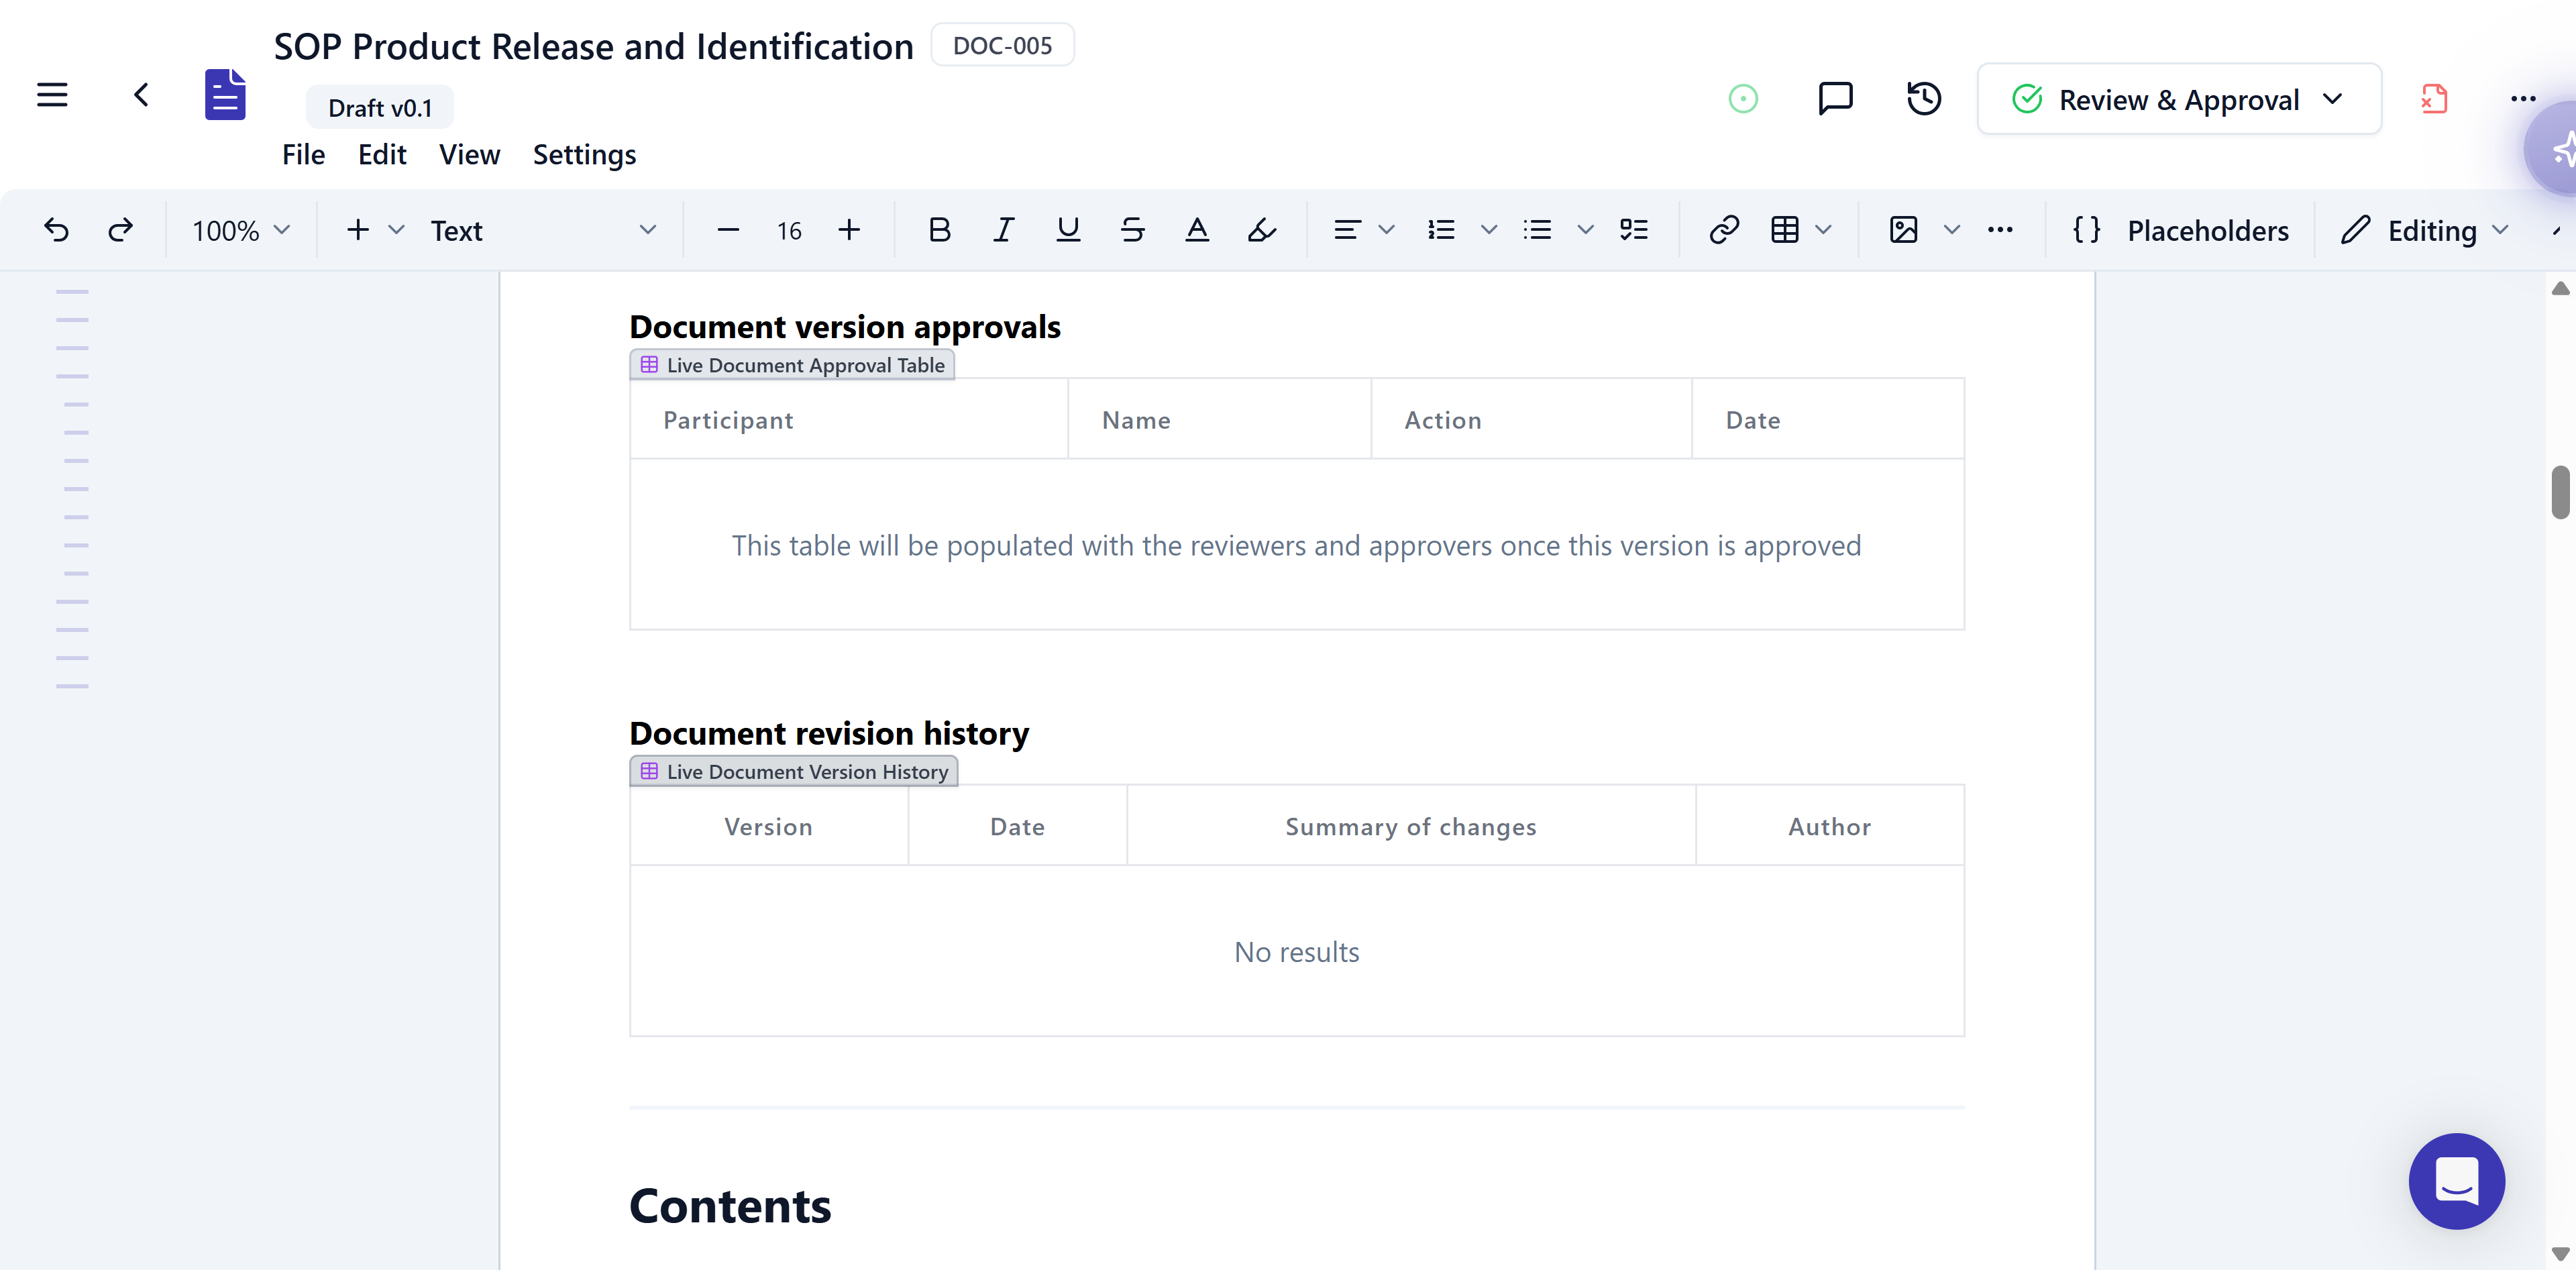The width and height of the screenshot is (2576, 1270).
Task: Click the font size value 16
Action: (789, 231)
